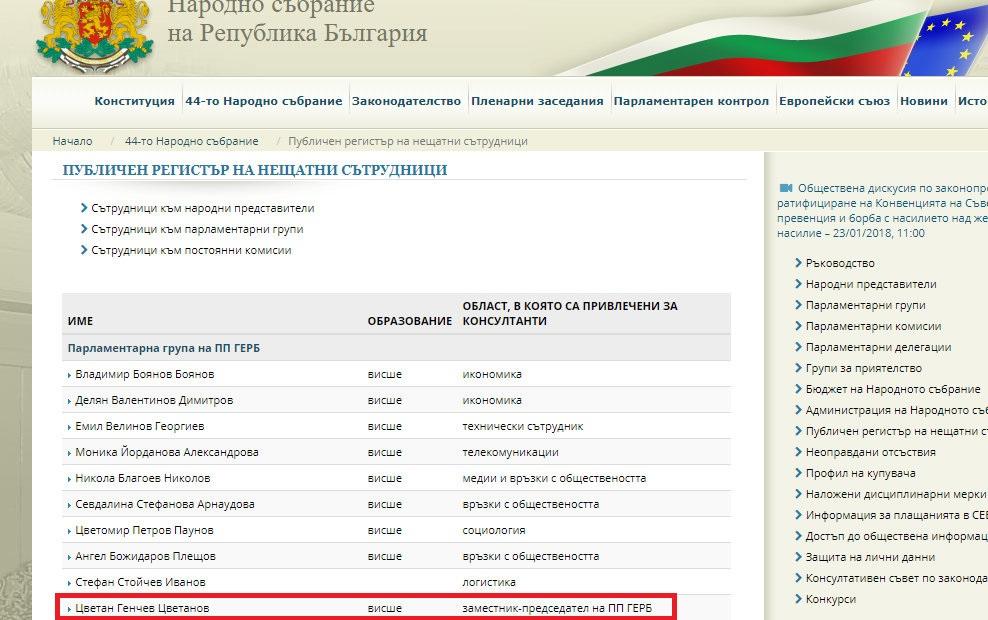Open Парламентарни комисии sidebar link
Viewport: 988px width, 620px height.
click(x=873, y=326)
